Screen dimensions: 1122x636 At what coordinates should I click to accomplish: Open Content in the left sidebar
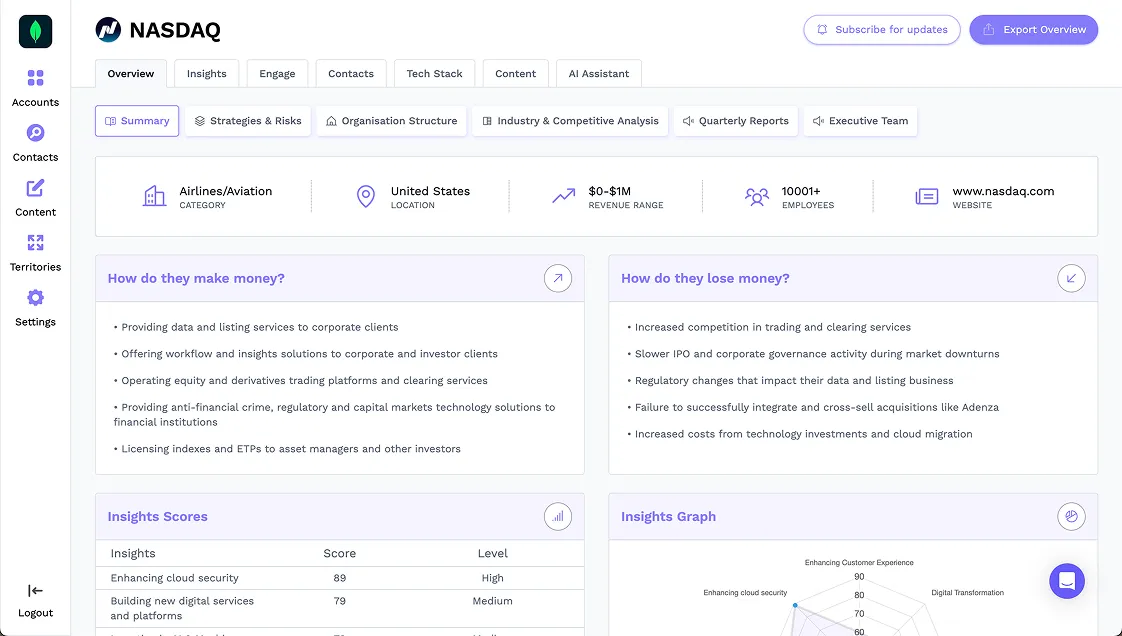(x=35, y=198)
